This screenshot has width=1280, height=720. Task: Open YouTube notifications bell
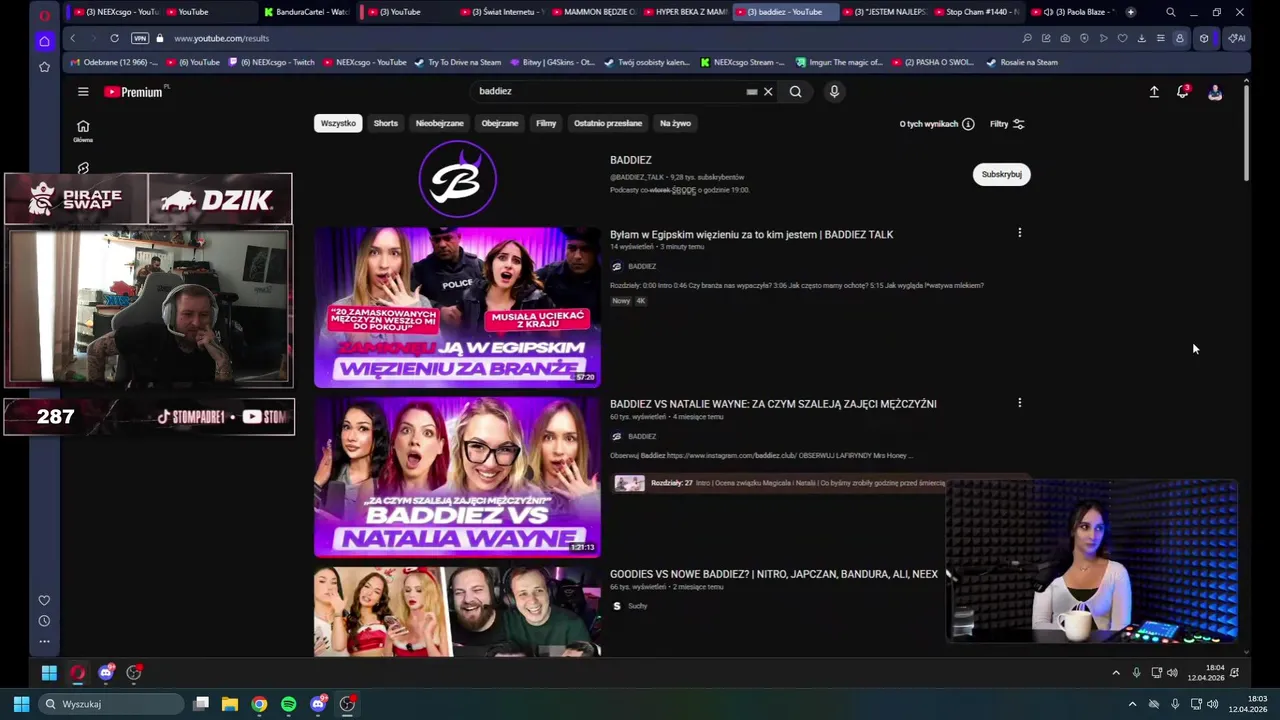pyautogui.click(x=1183, y=92)
